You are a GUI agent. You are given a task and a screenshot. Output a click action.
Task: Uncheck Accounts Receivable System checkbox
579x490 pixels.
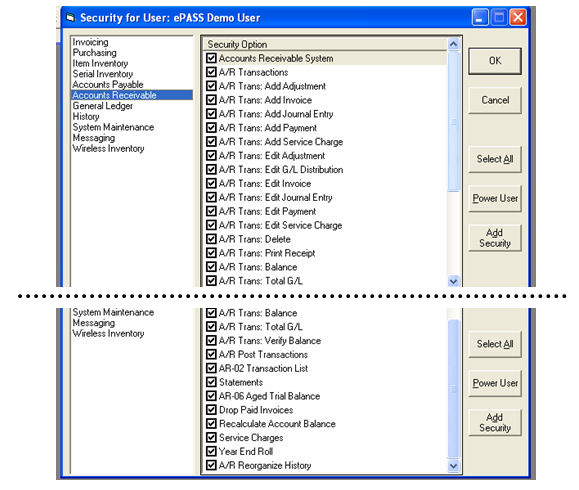[x=211, y=58]
